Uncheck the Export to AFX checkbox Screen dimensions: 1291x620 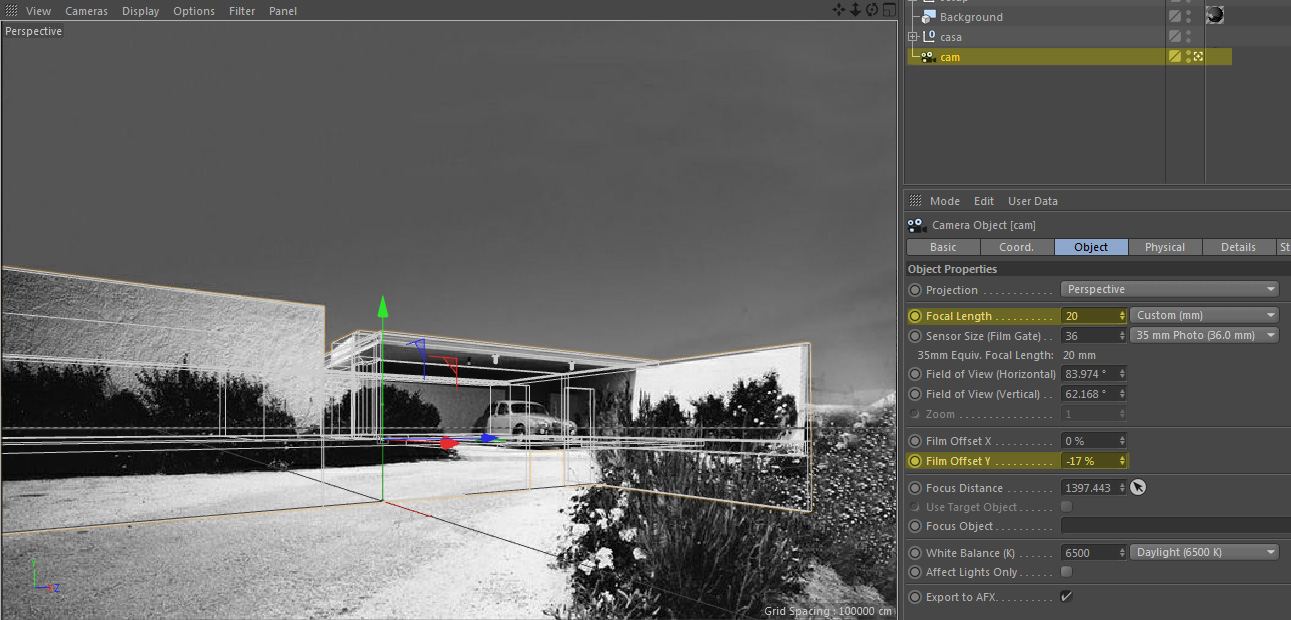pyautogui.click(x=1066, y=597)
